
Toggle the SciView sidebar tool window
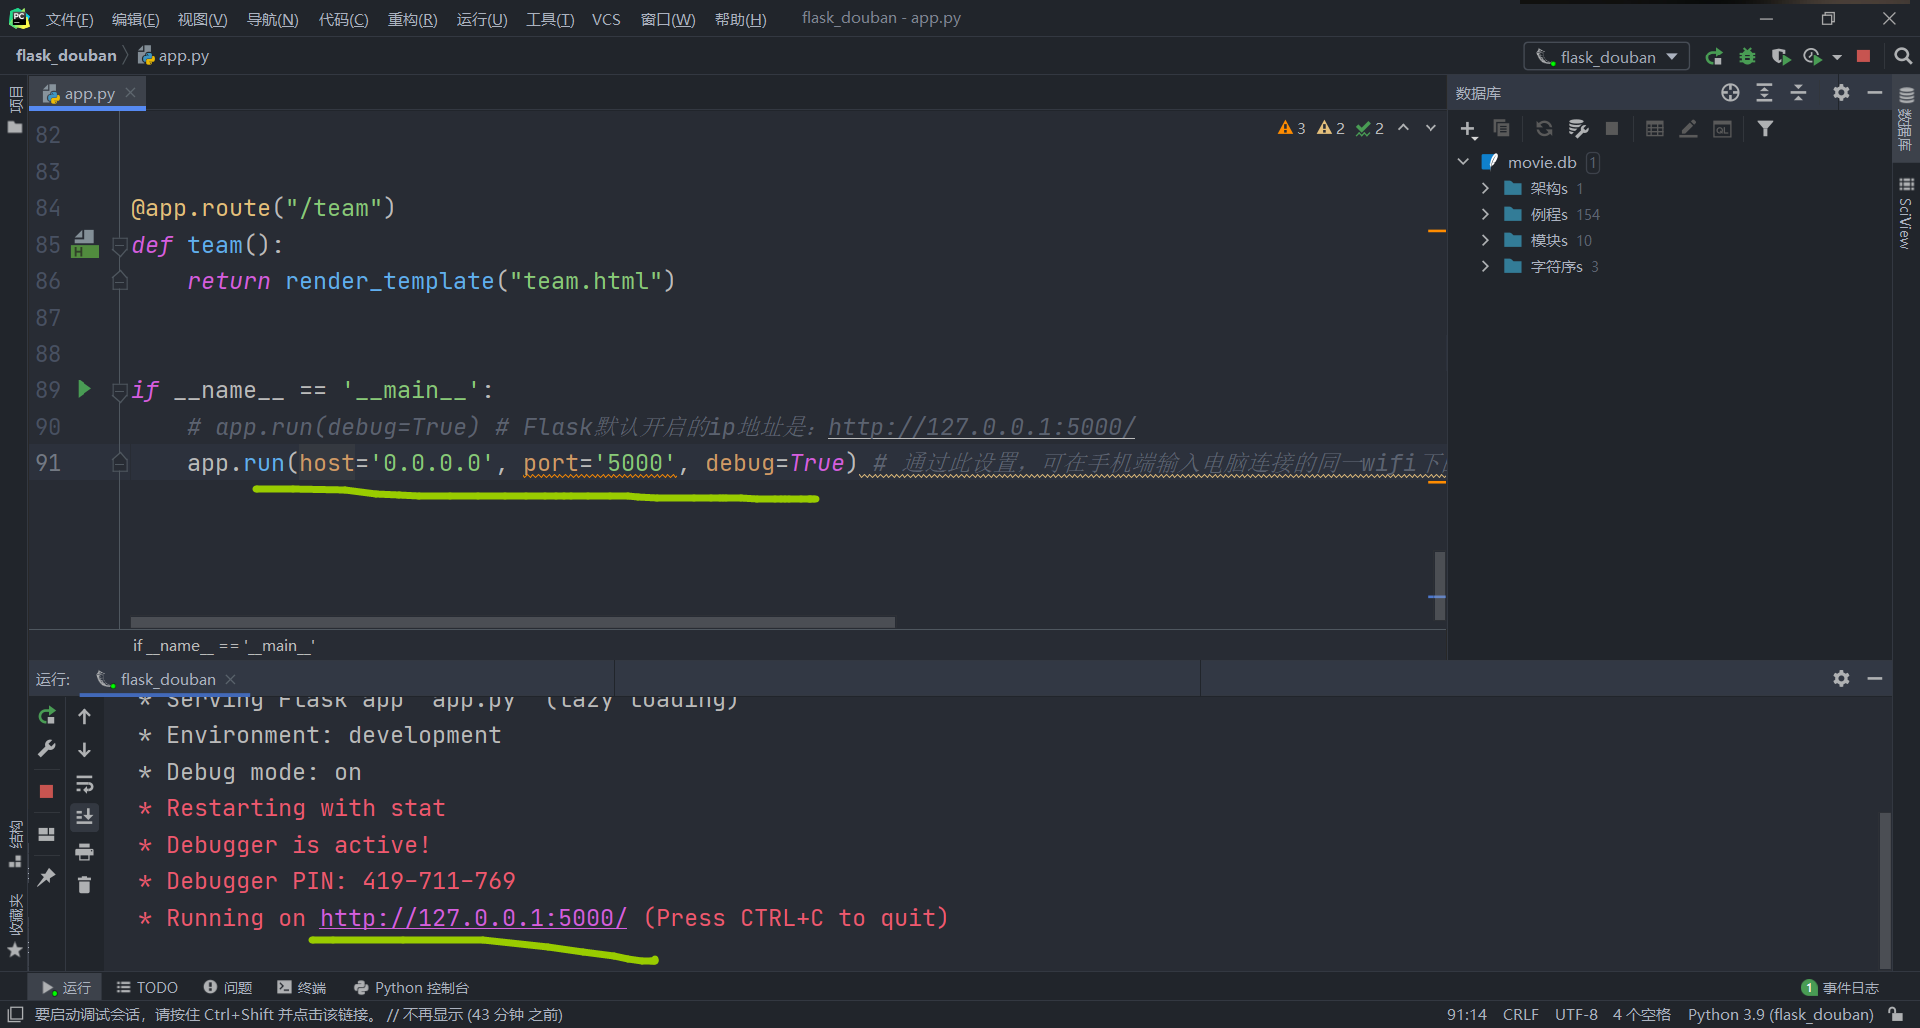point(1906,213)
